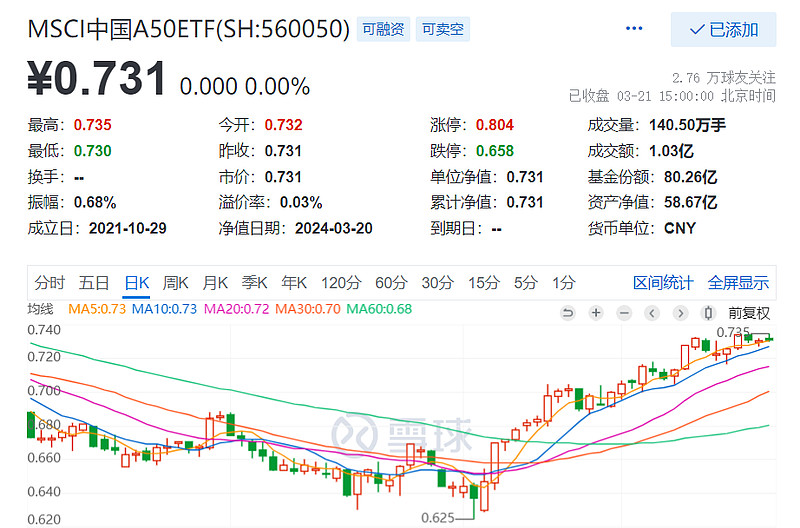The image size is (800, 528).
Task: Click the 成交额 value 1.03亿
Action: [671, 151]
